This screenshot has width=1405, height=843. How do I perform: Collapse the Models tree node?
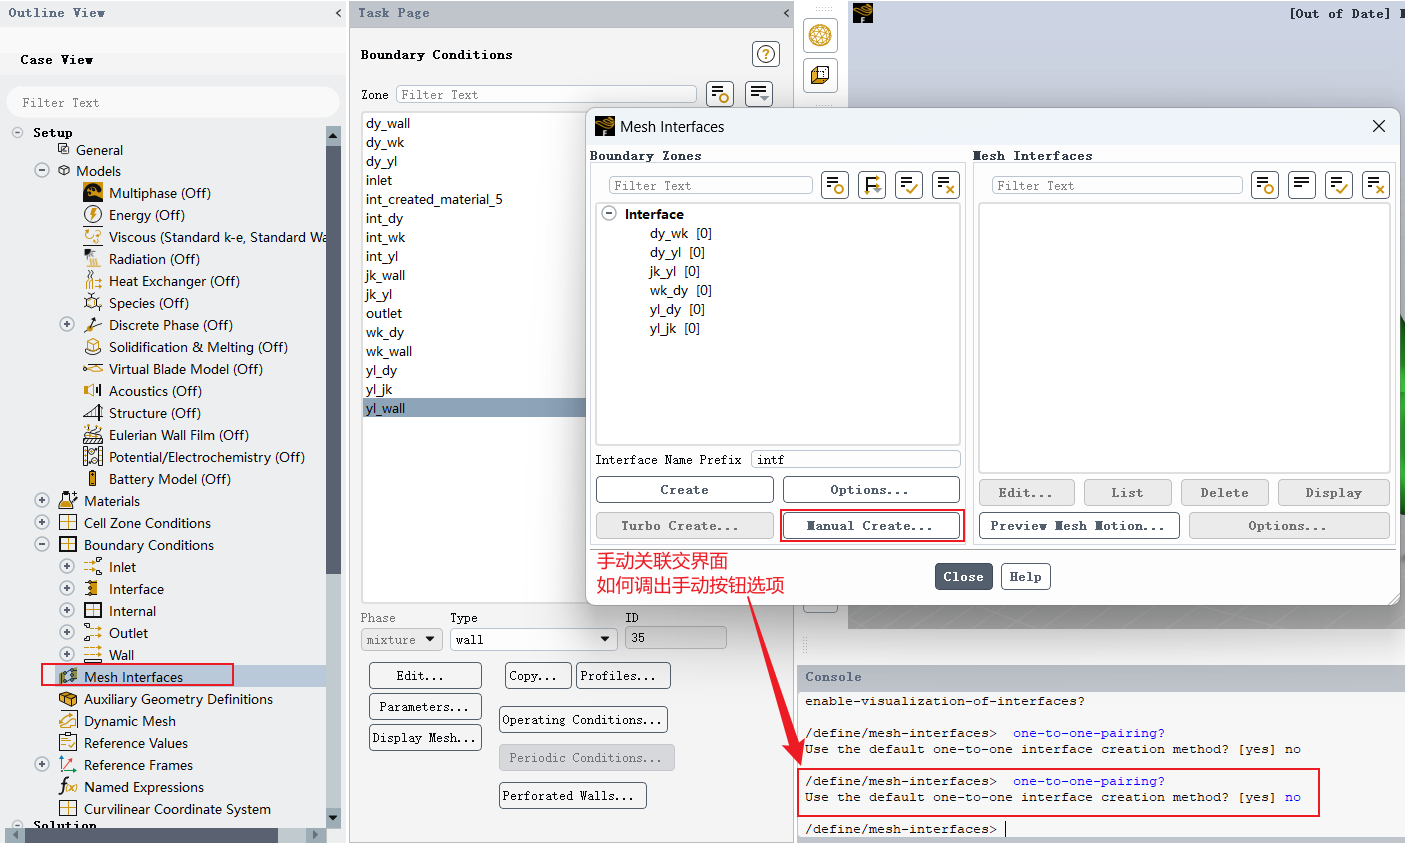42,171
